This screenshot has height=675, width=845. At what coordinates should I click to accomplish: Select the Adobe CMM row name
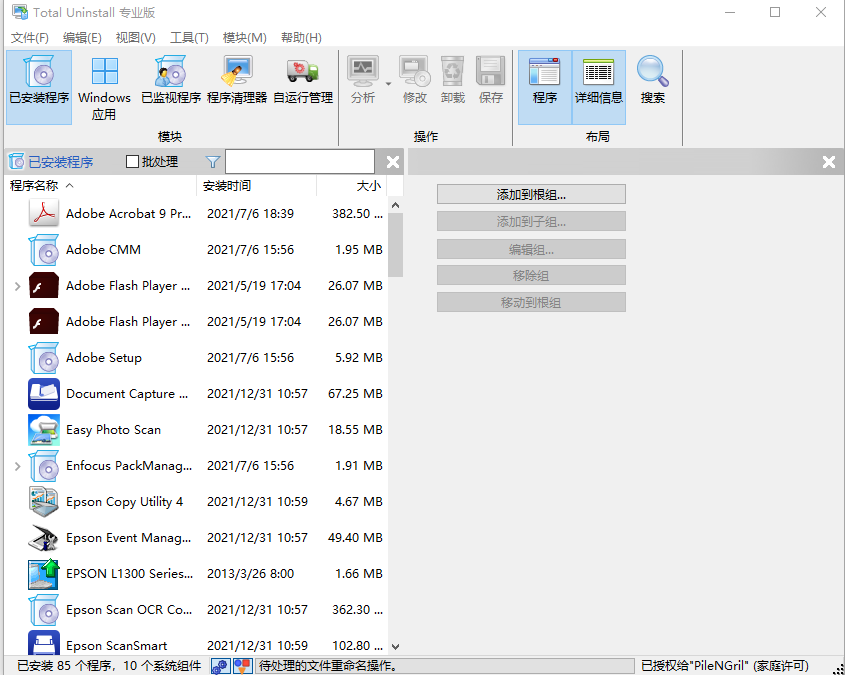pyautogui.click(x=103, y=250)
